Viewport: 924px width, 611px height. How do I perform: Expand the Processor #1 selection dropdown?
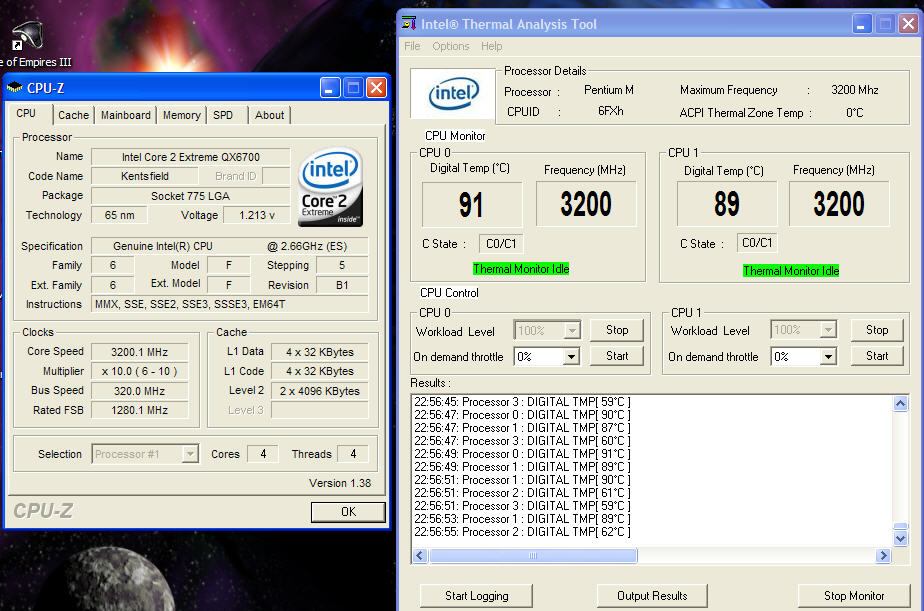click(190, 454)
